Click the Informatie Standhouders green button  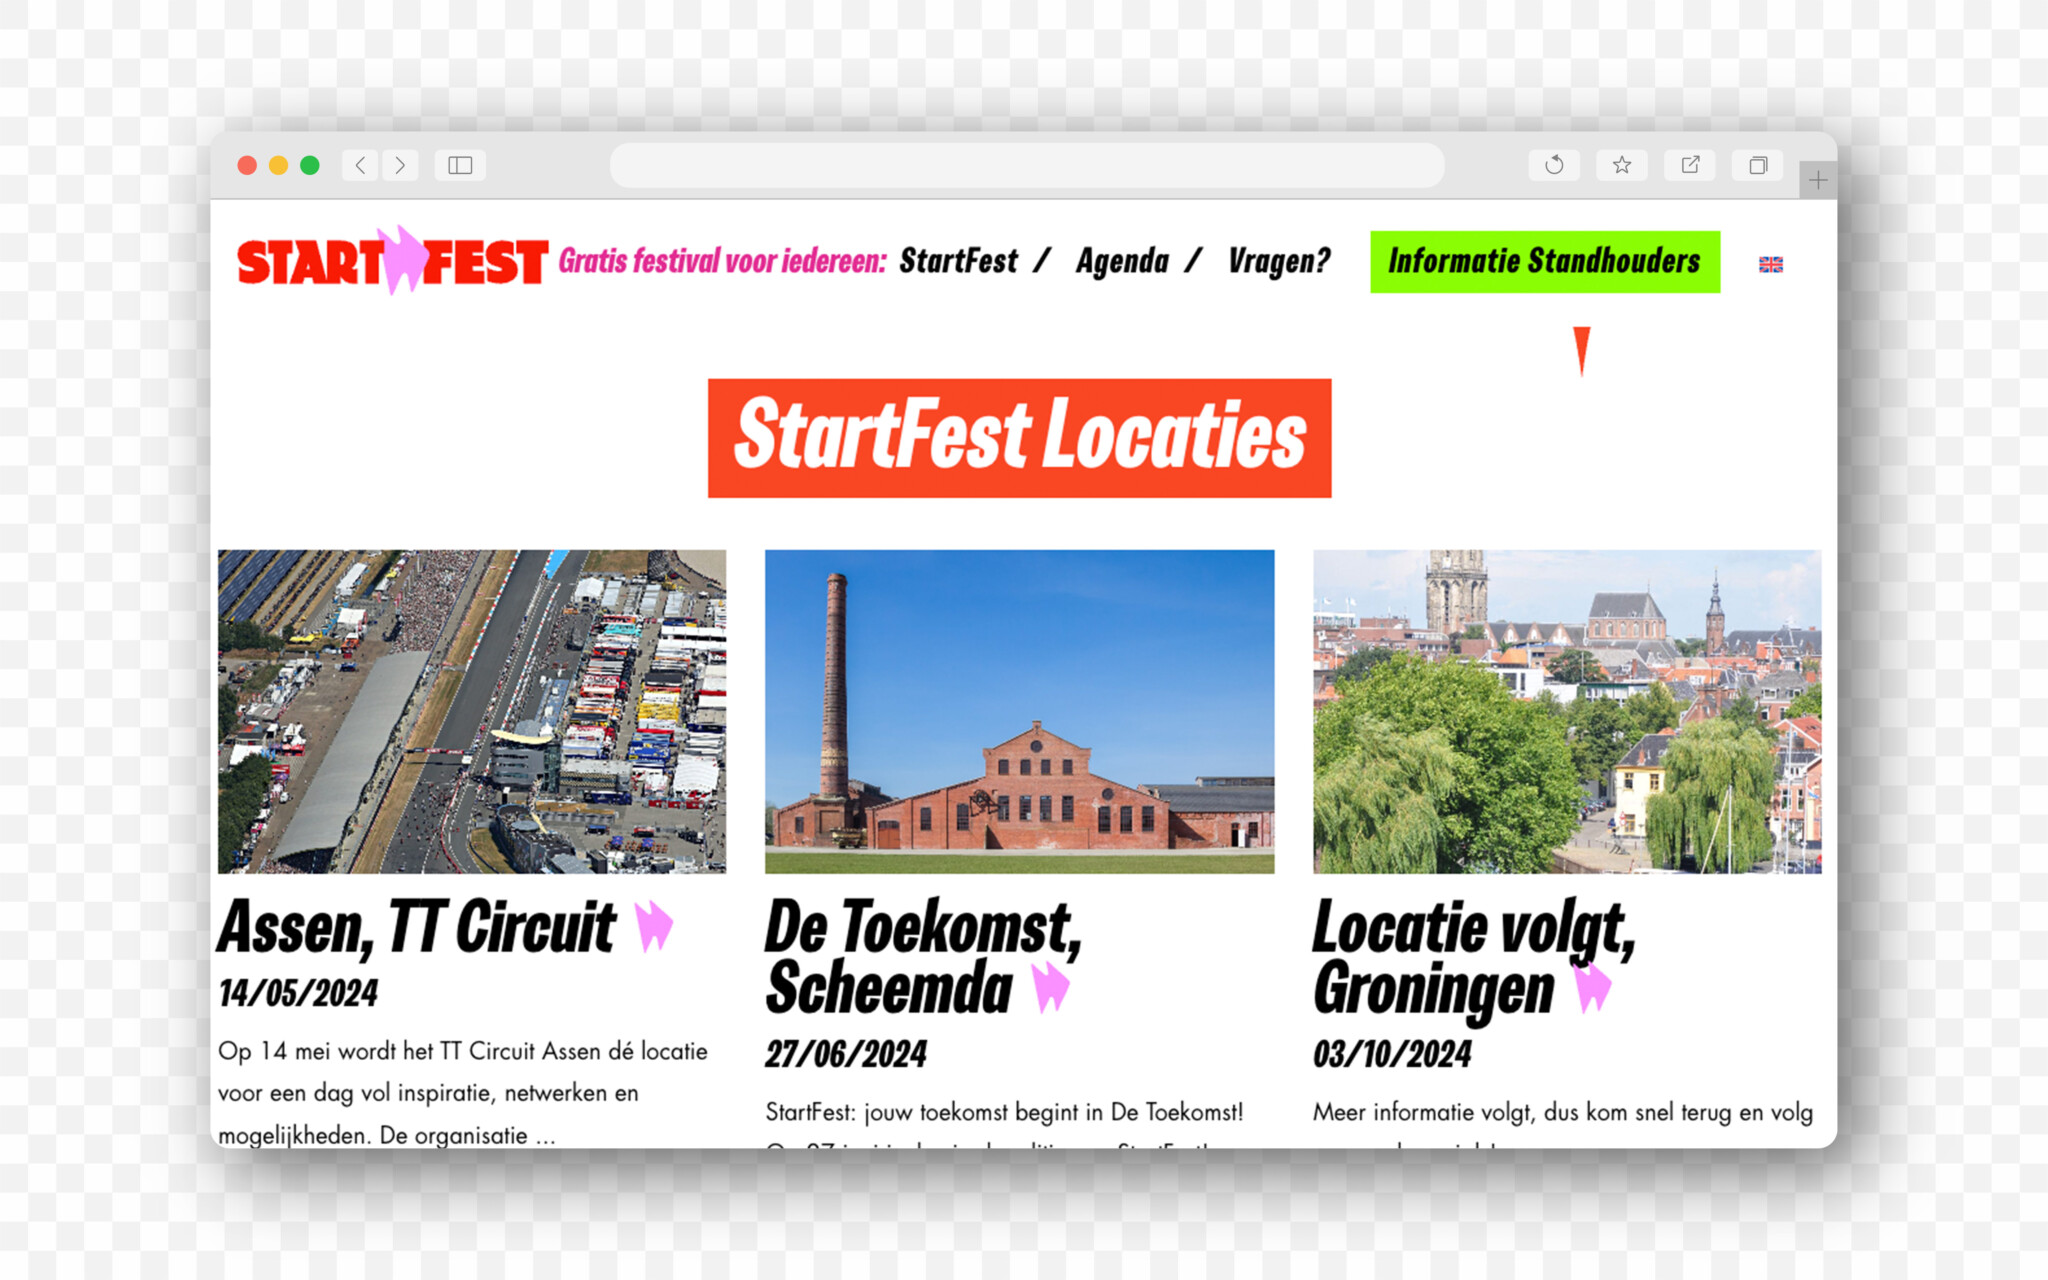tap(1544, 261)
